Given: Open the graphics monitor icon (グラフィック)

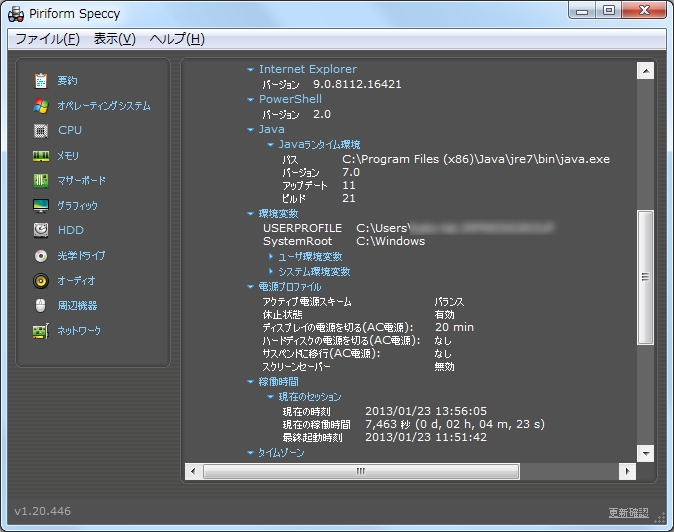Looking at the screenshot, I should [41, 205].
